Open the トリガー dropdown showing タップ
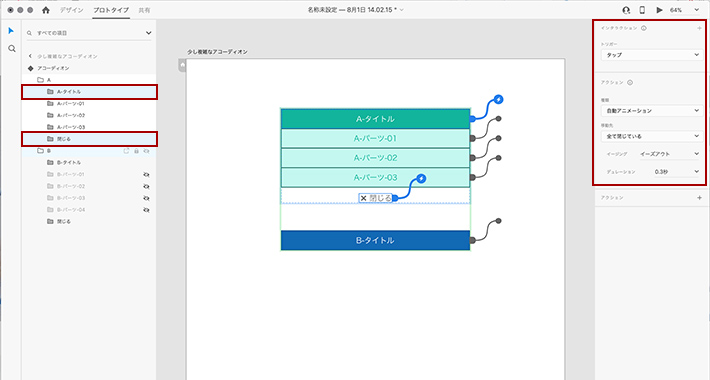The height and width of the screenshot is (380, 710). click(652, 55)
